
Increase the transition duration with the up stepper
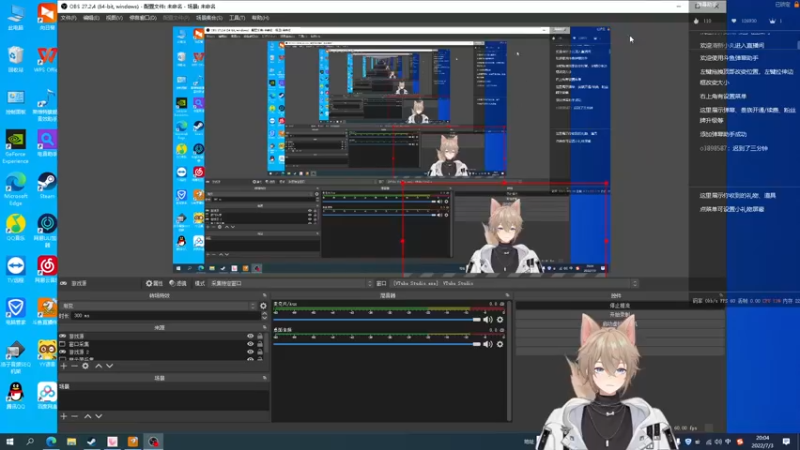264,313
